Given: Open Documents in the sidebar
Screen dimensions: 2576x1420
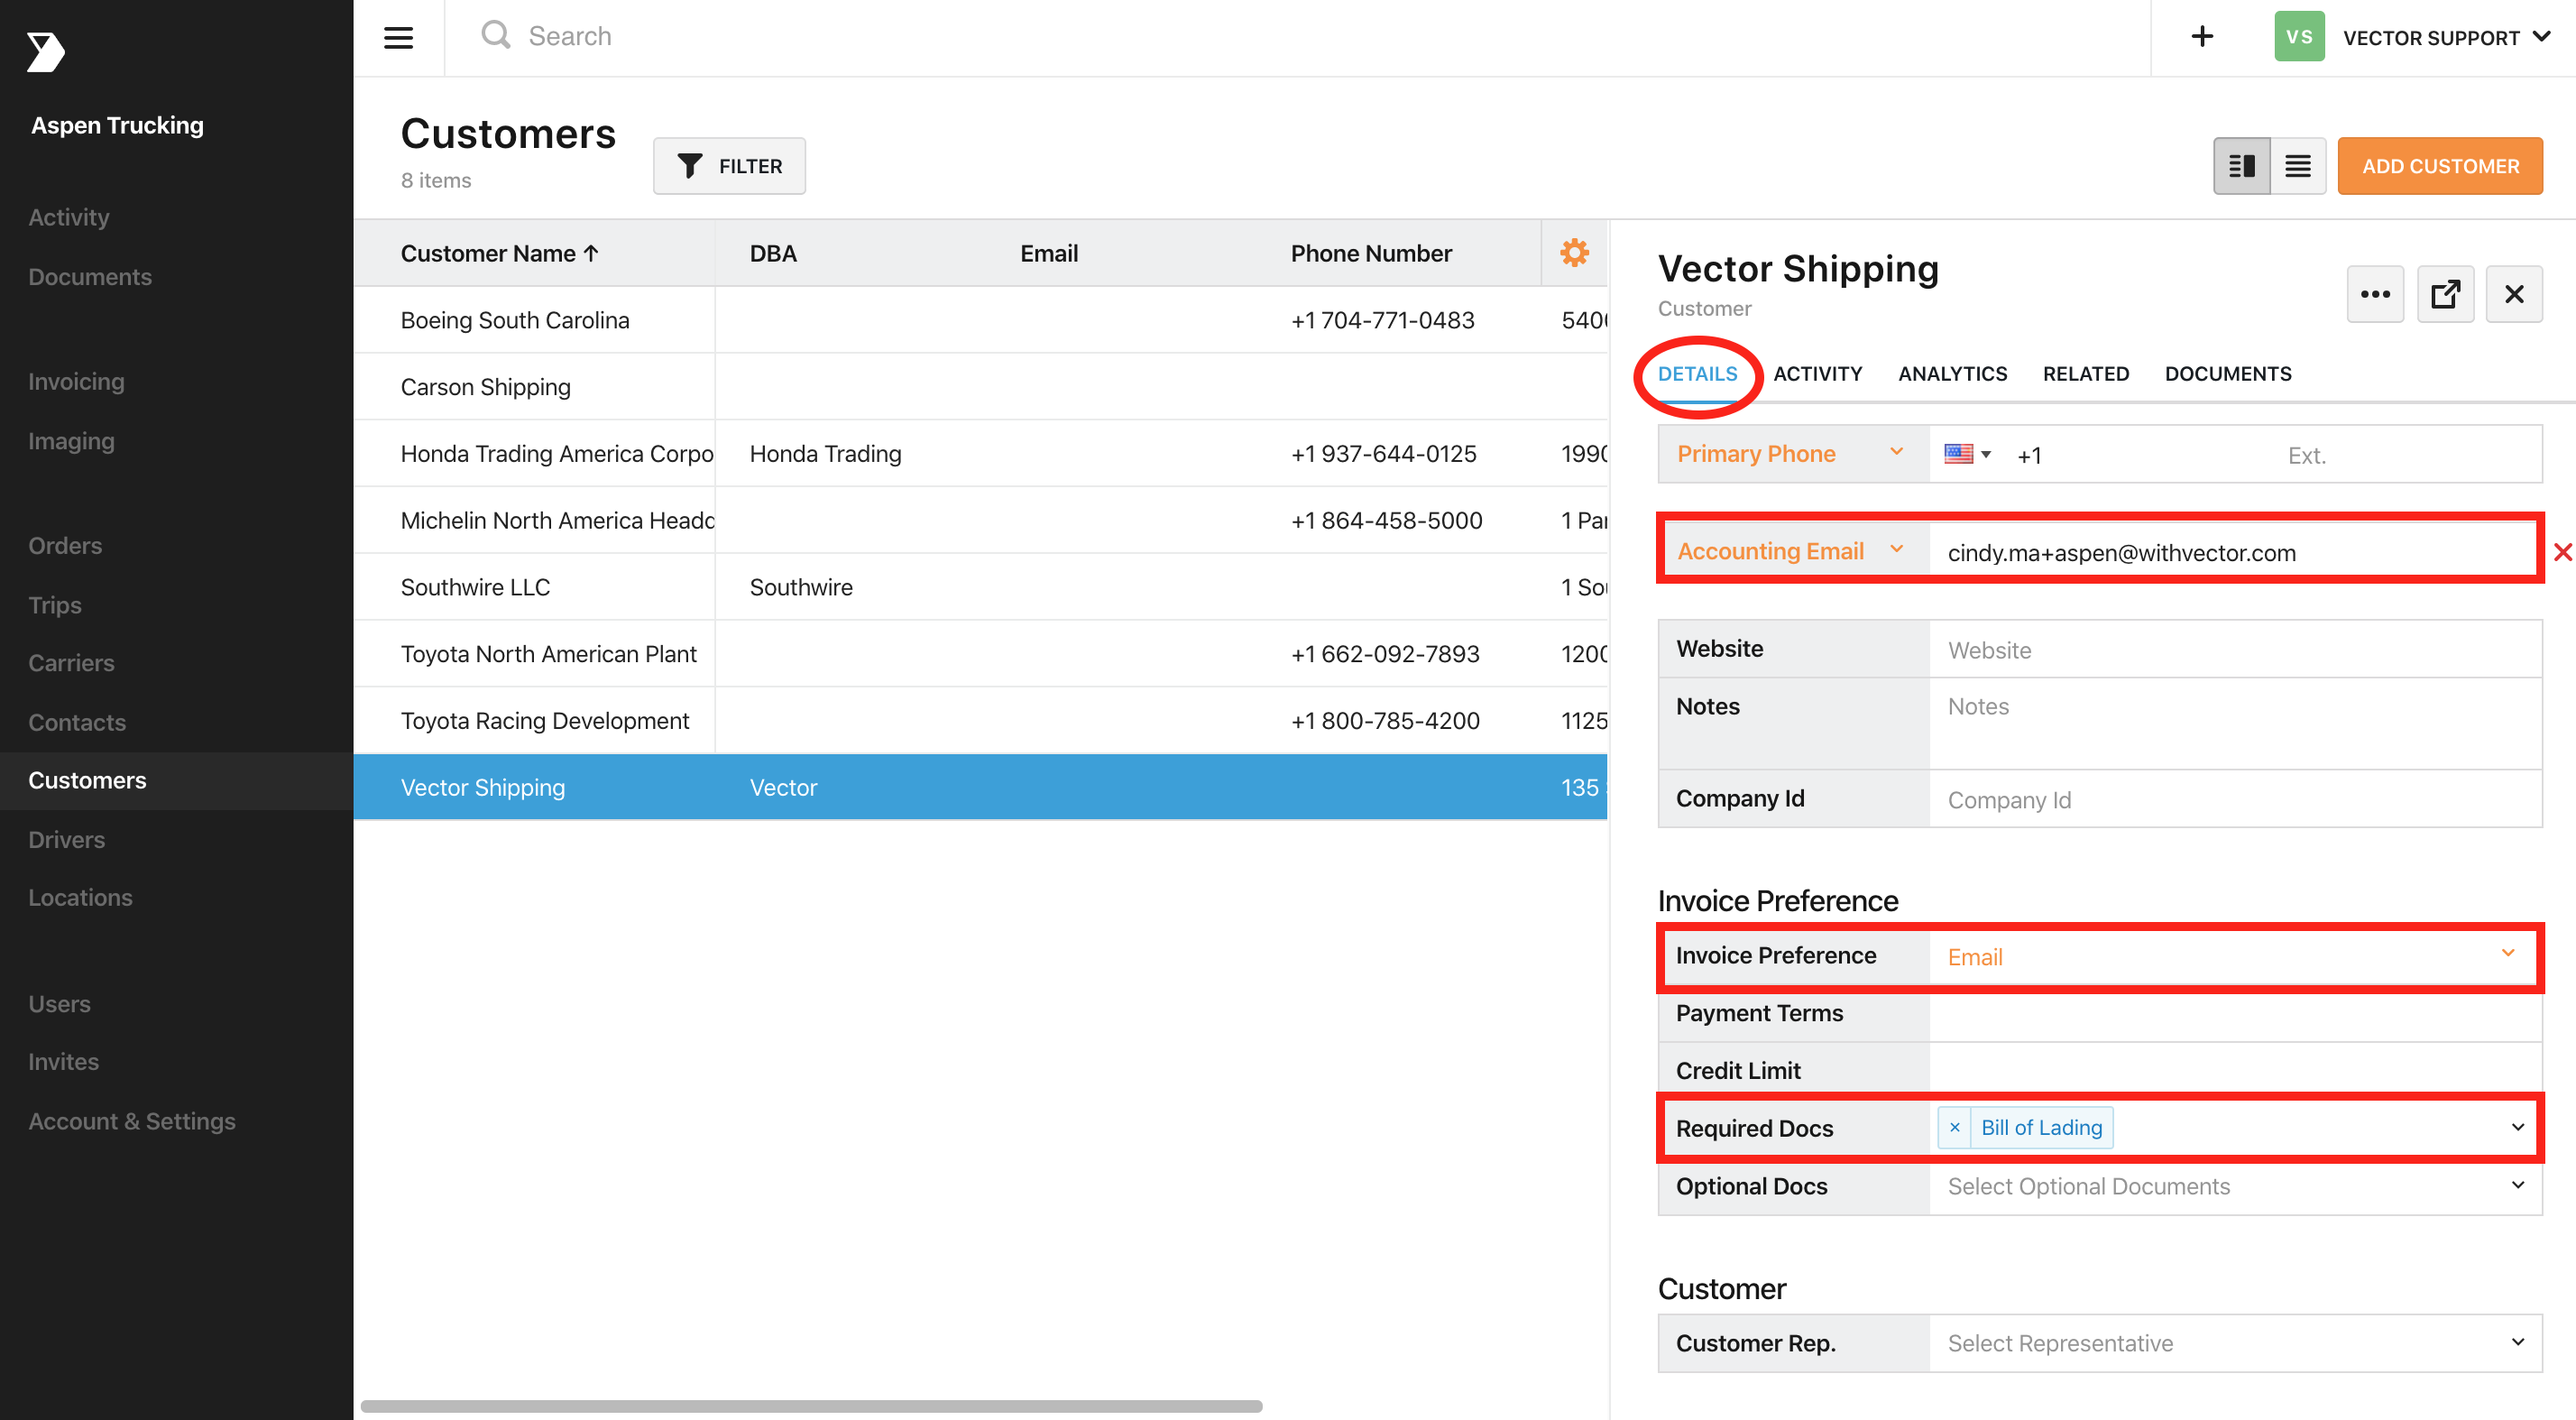Looking at the screenshot, I should (x=90, y=277).
